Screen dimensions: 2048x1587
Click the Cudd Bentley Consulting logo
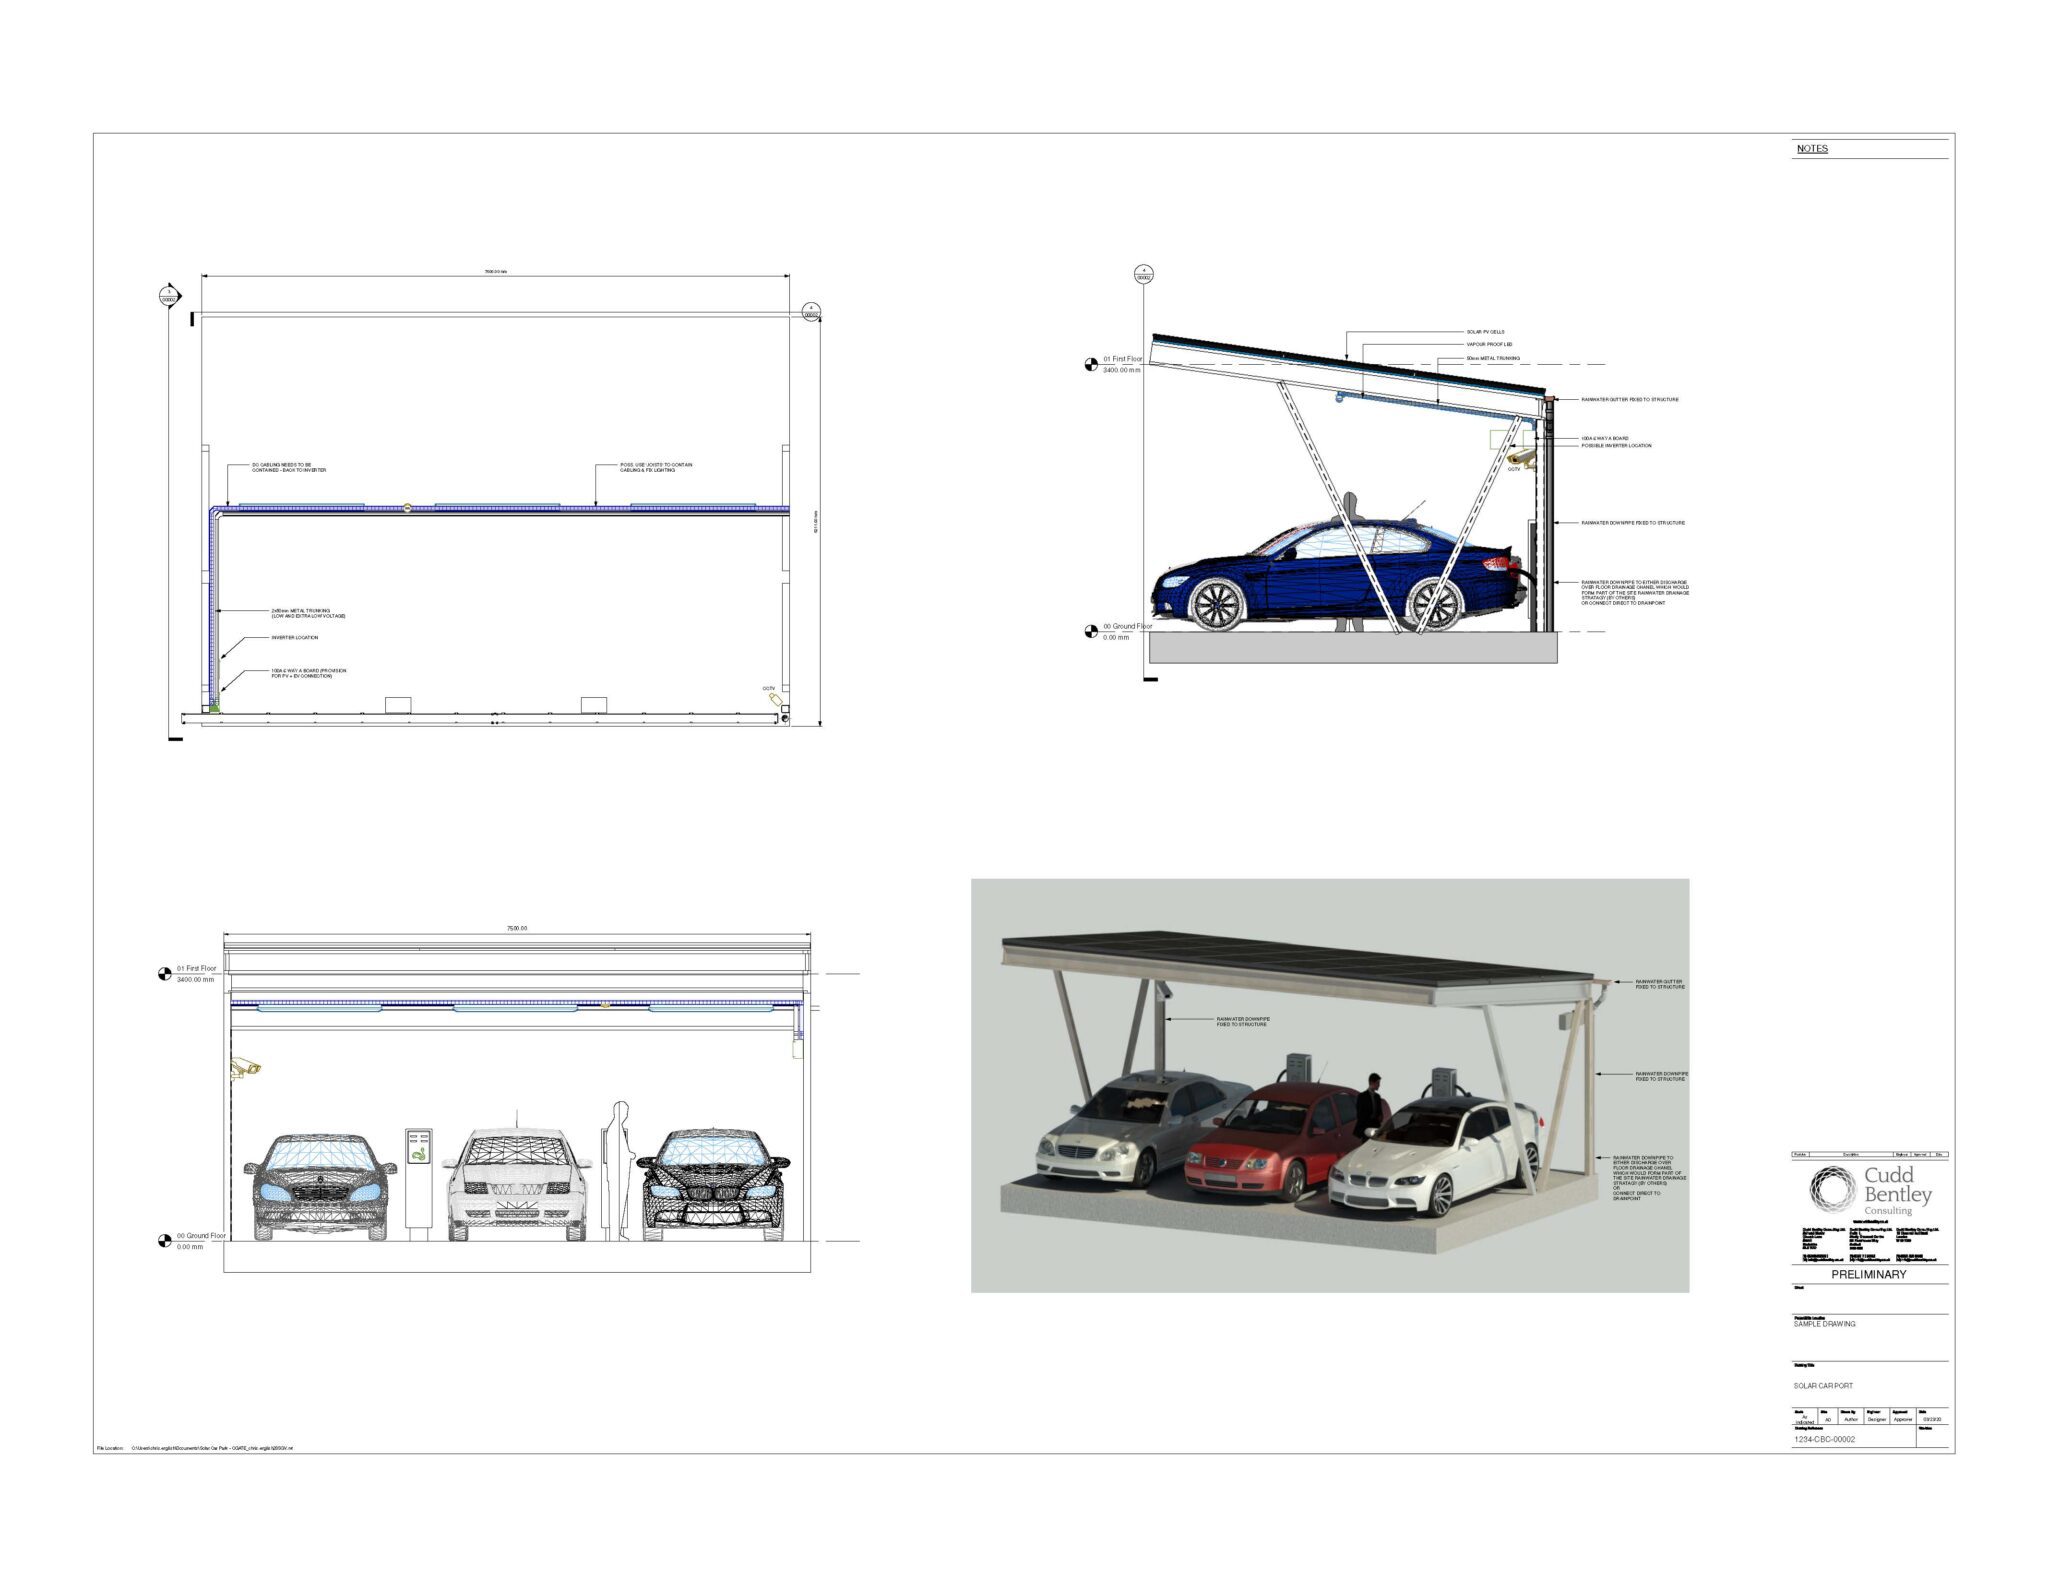point(1870,1190)
